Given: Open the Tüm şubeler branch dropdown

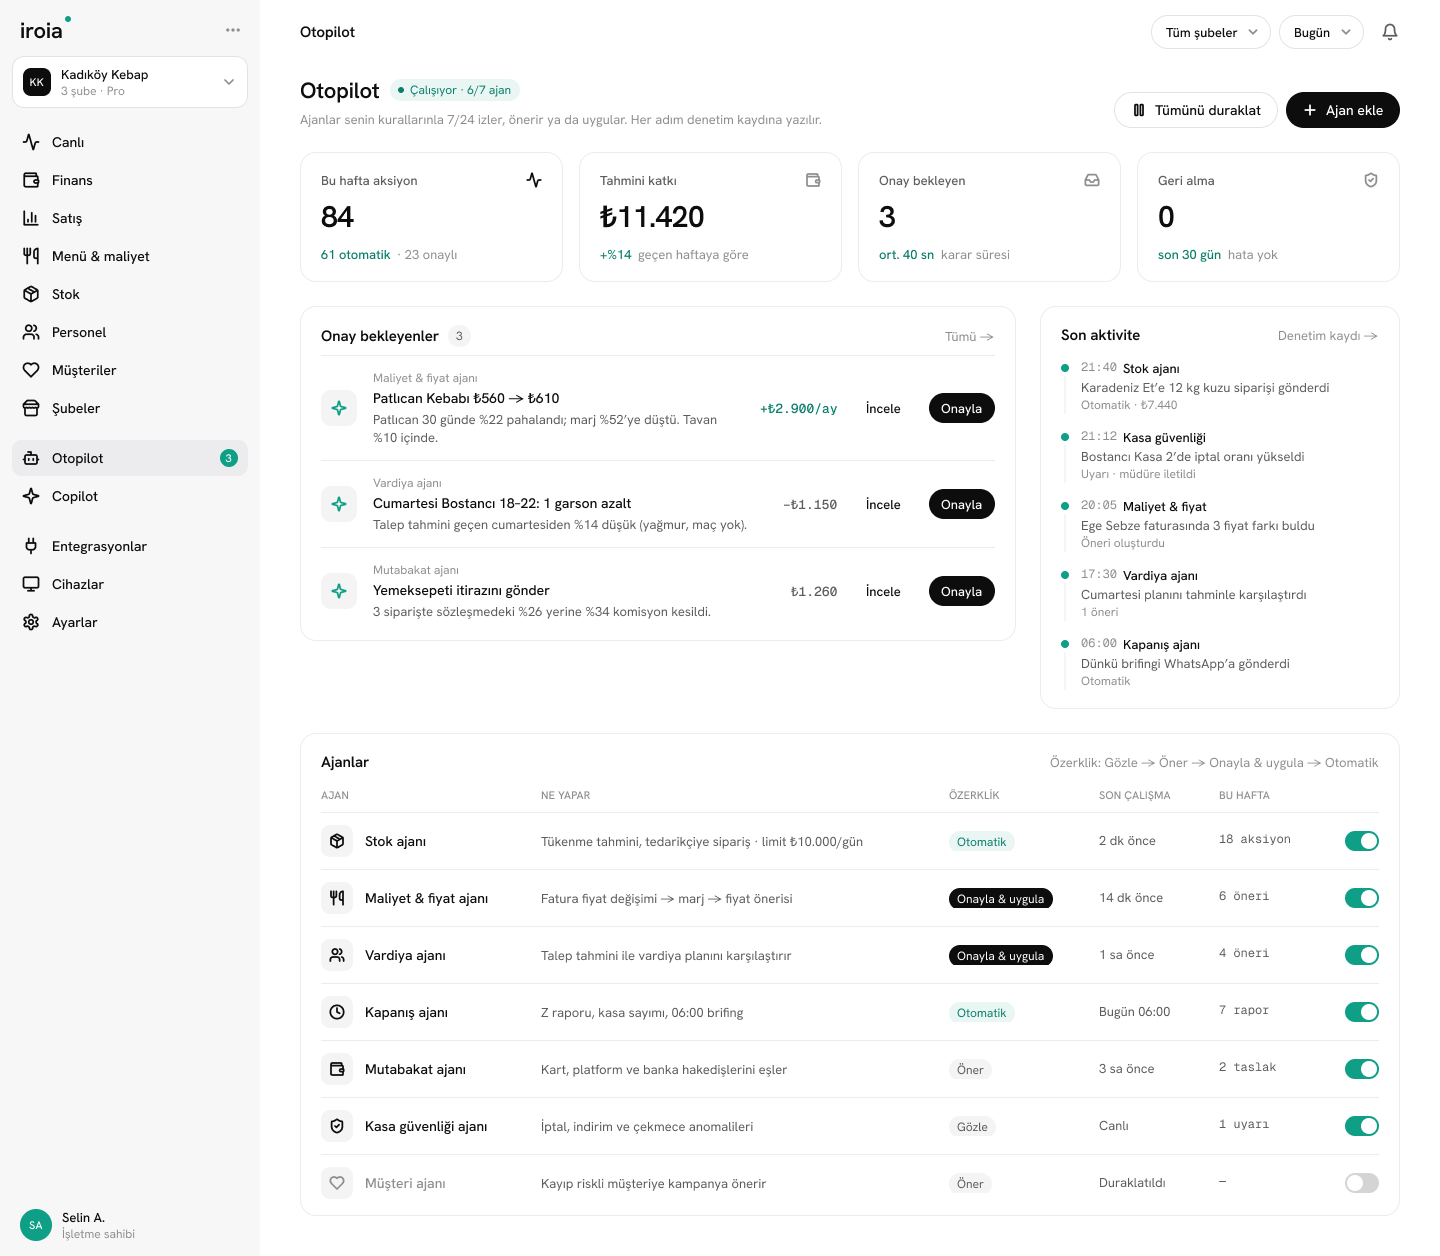Looking at the screenshot, I should coord(1211,32).
